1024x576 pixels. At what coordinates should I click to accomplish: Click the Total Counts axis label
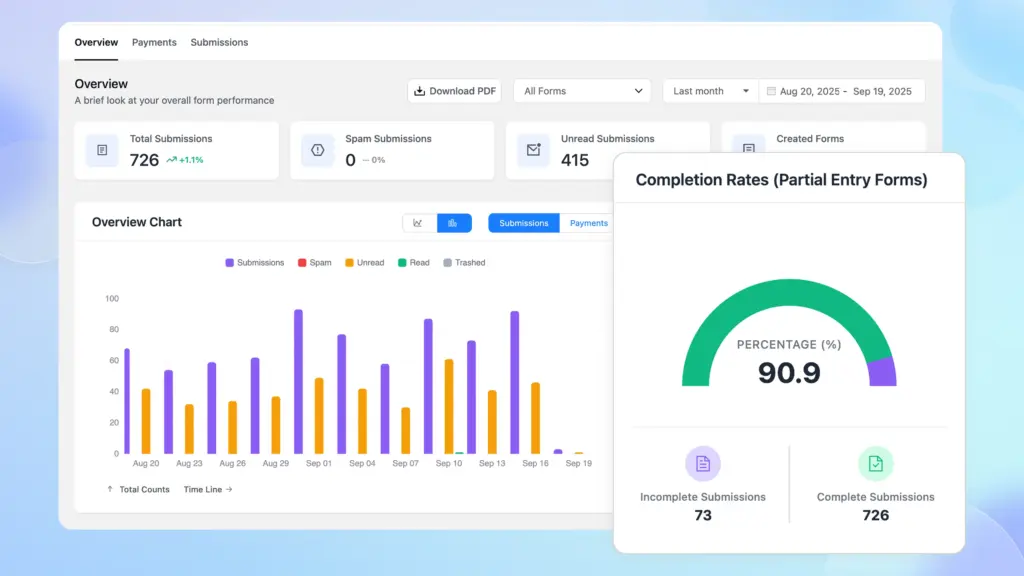(138, 489)
